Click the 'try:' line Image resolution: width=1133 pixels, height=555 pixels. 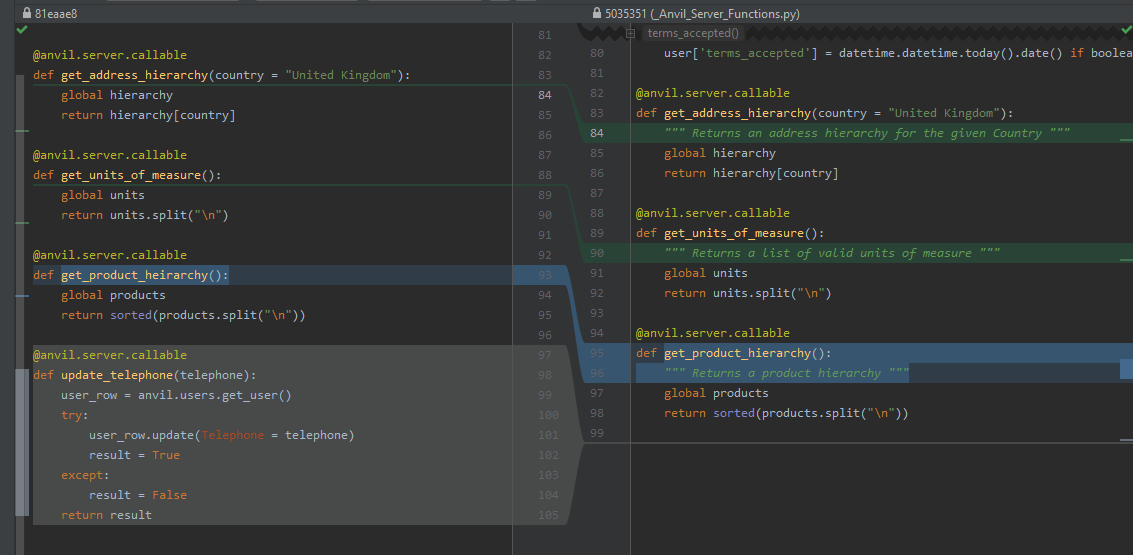pyautogui.click(x=74, y=415)
